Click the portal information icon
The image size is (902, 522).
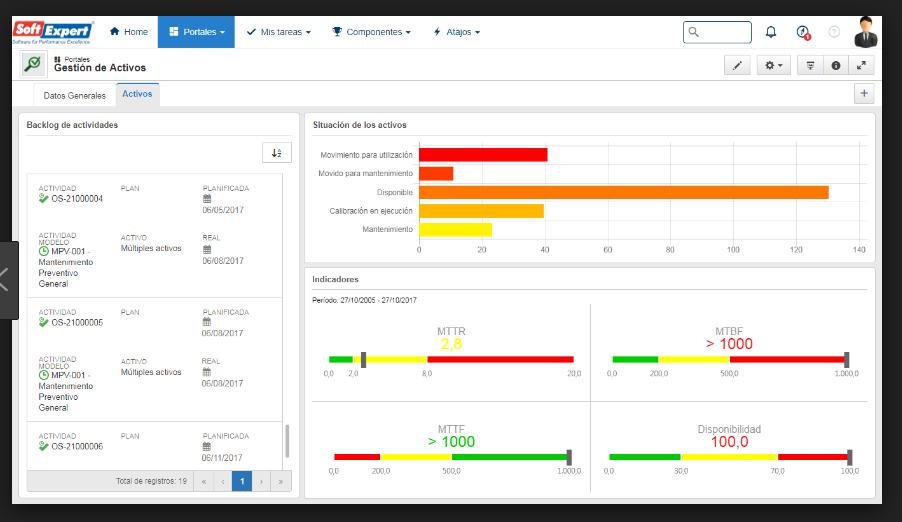pos(836,65)
